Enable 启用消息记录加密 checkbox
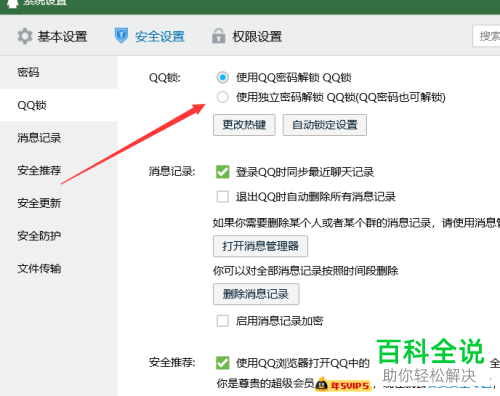Image resolution: width=500 pixels, height=396 pixels. click(x=223, y=321)
